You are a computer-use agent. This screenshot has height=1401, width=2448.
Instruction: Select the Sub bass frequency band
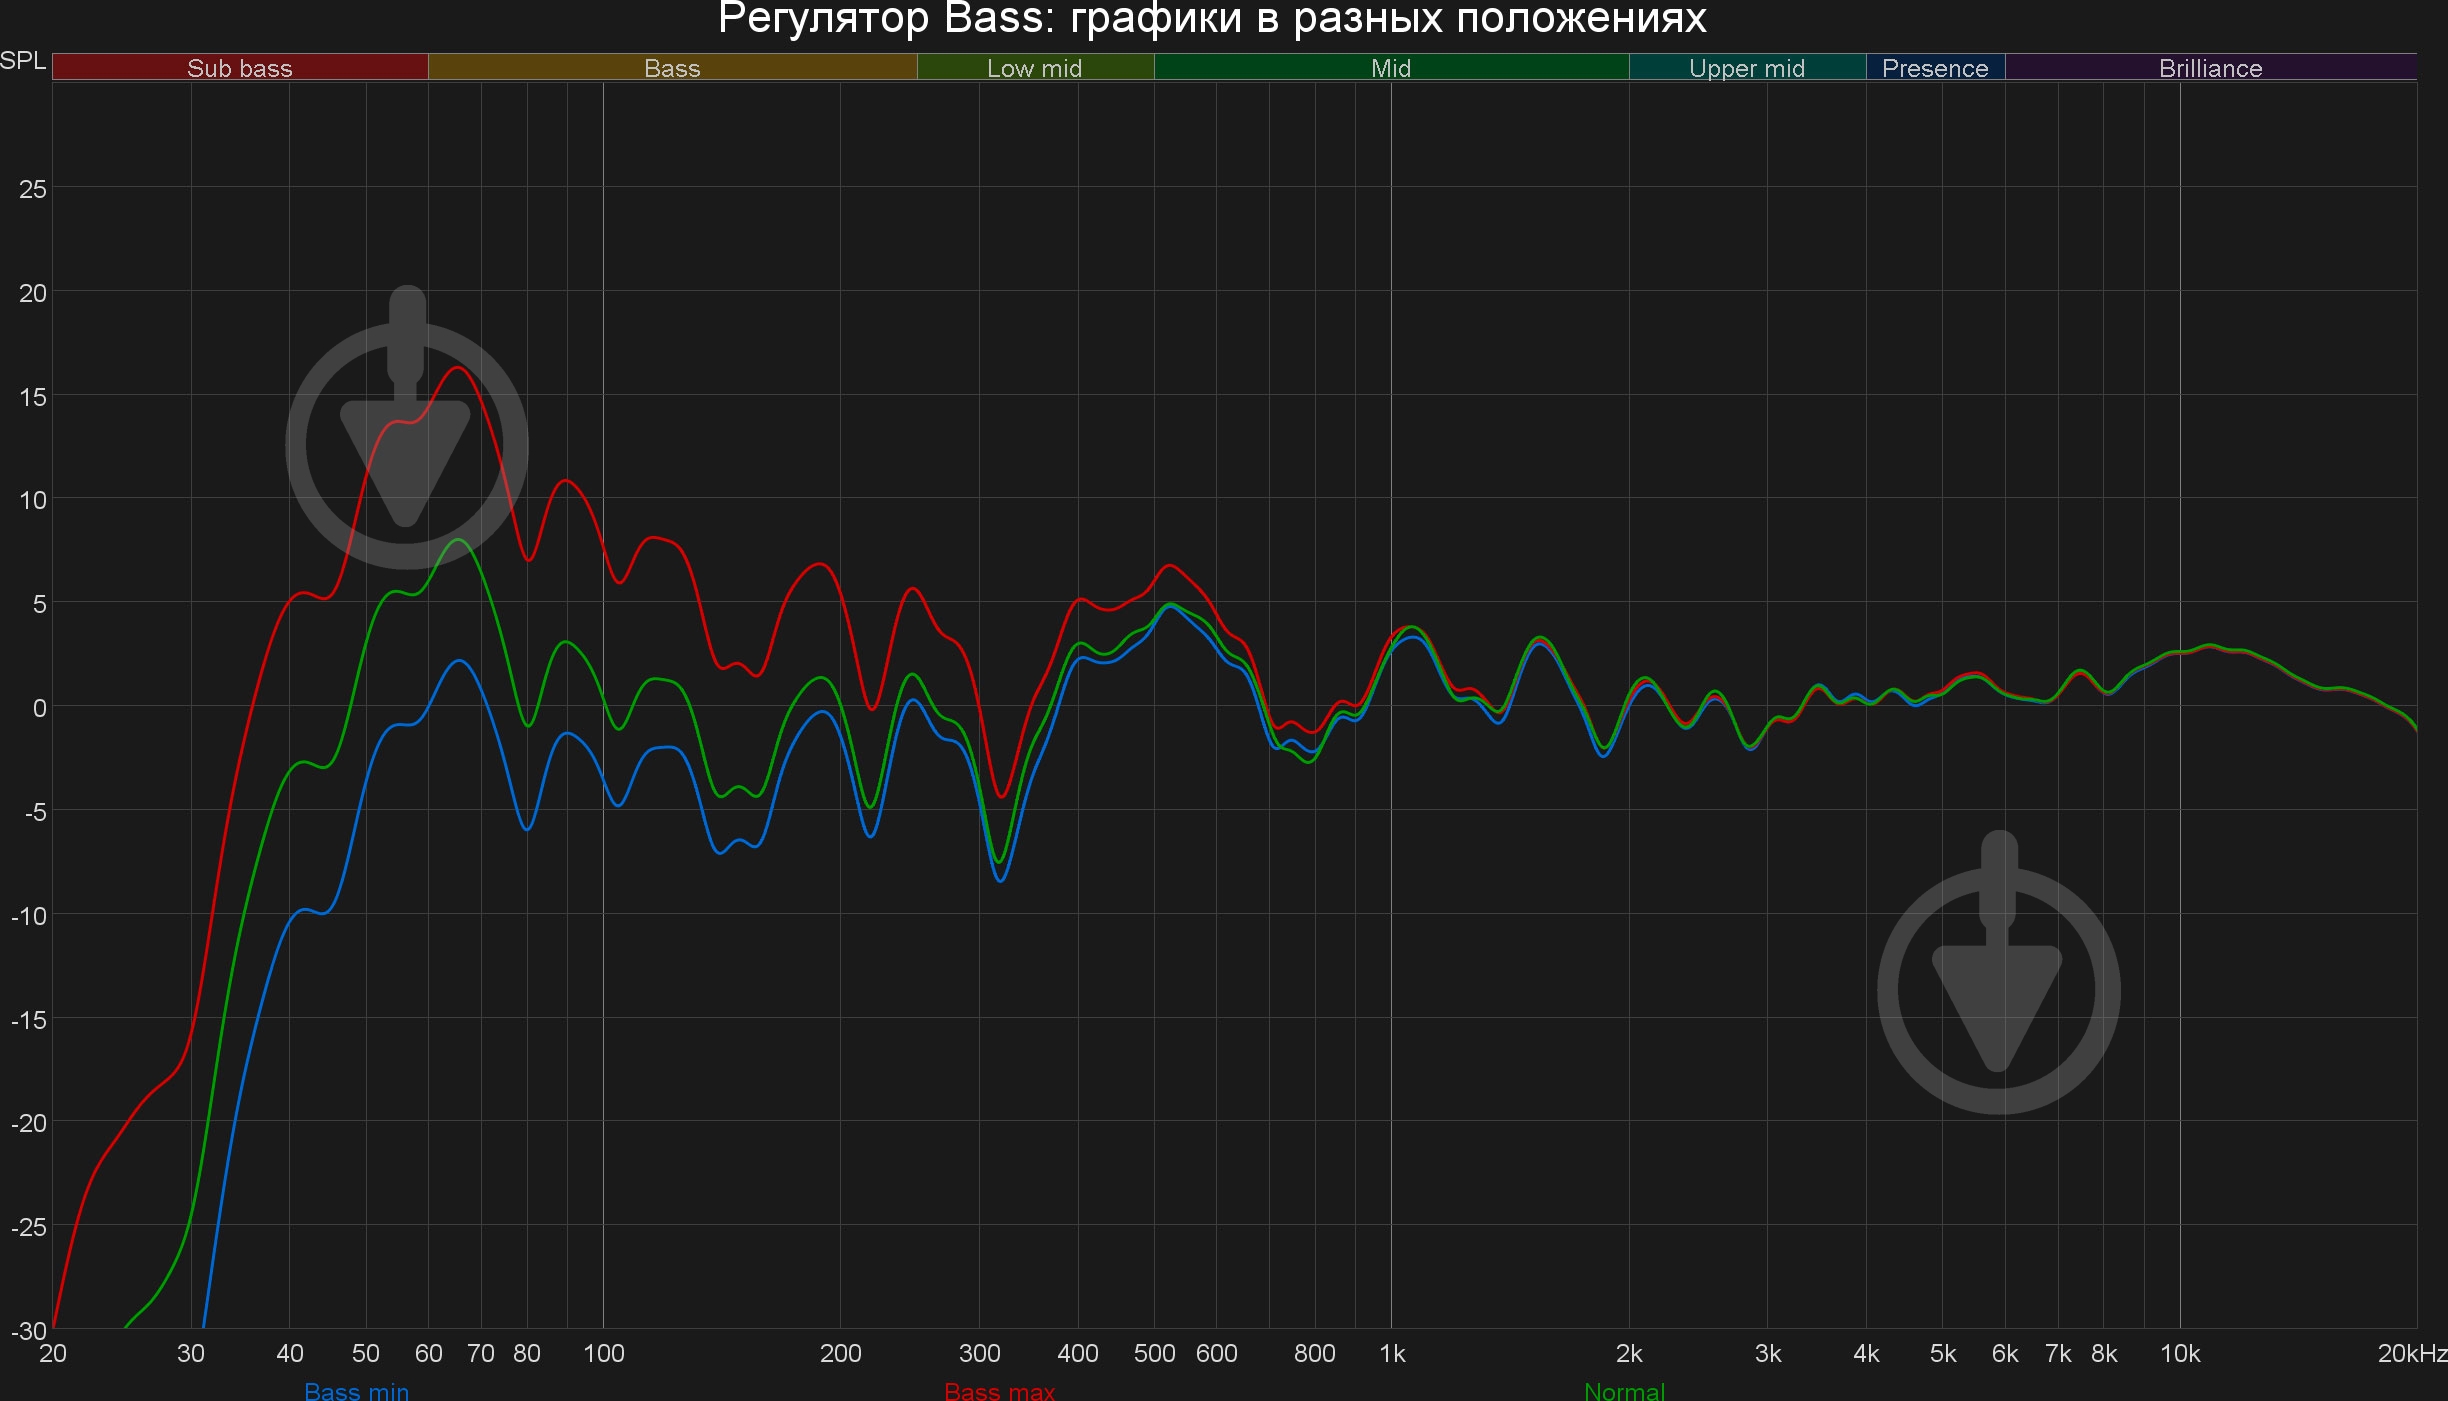tap(240, 68)
